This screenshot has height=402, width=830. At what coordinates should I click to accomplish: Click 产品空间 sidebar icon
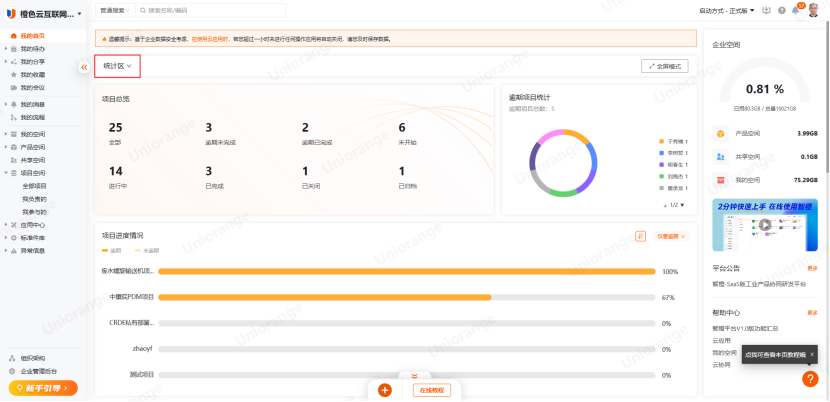[x=14, y=147]
